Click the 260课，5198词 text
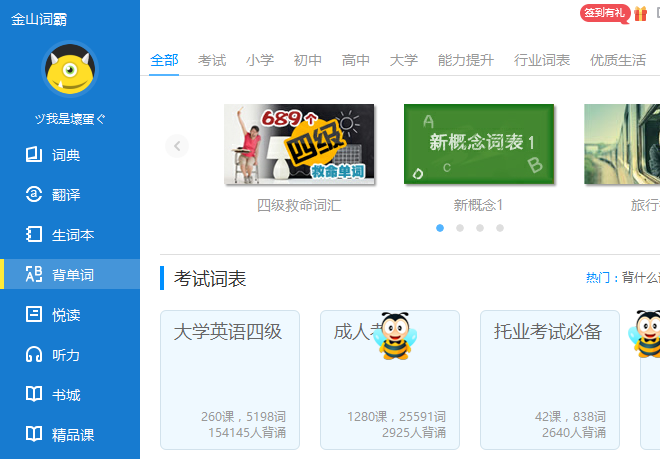The height and width of the screenshot is (459, 660). [243, 416]
